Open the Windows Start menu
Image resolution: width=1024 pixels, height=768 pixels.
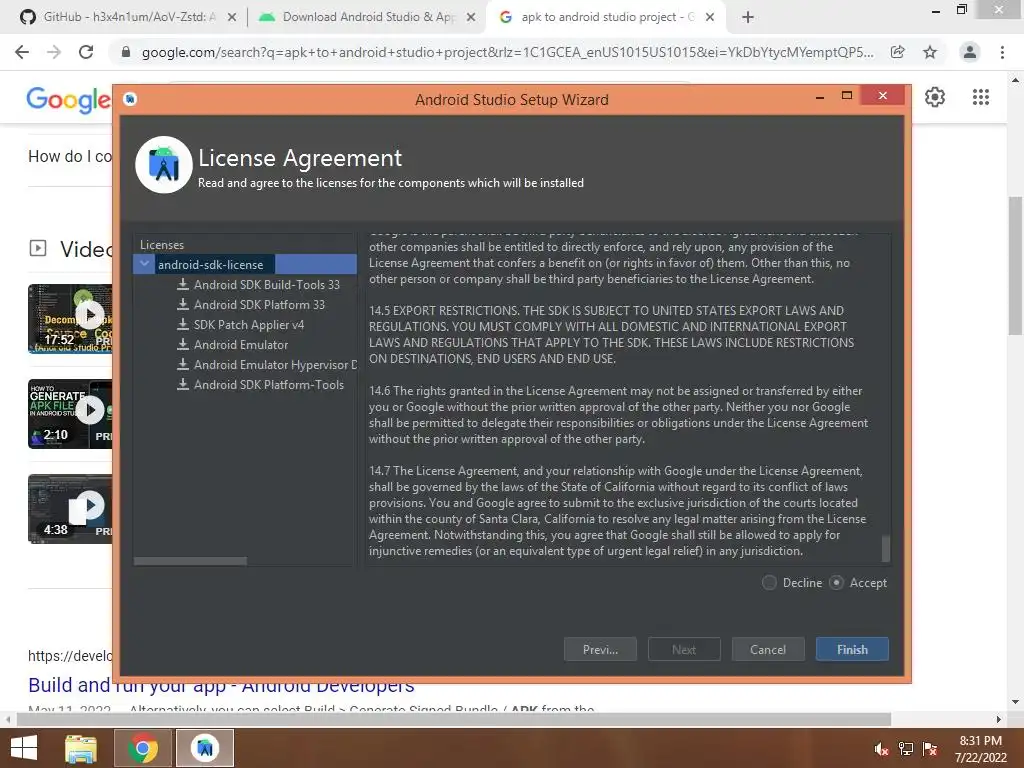[24, 748]
